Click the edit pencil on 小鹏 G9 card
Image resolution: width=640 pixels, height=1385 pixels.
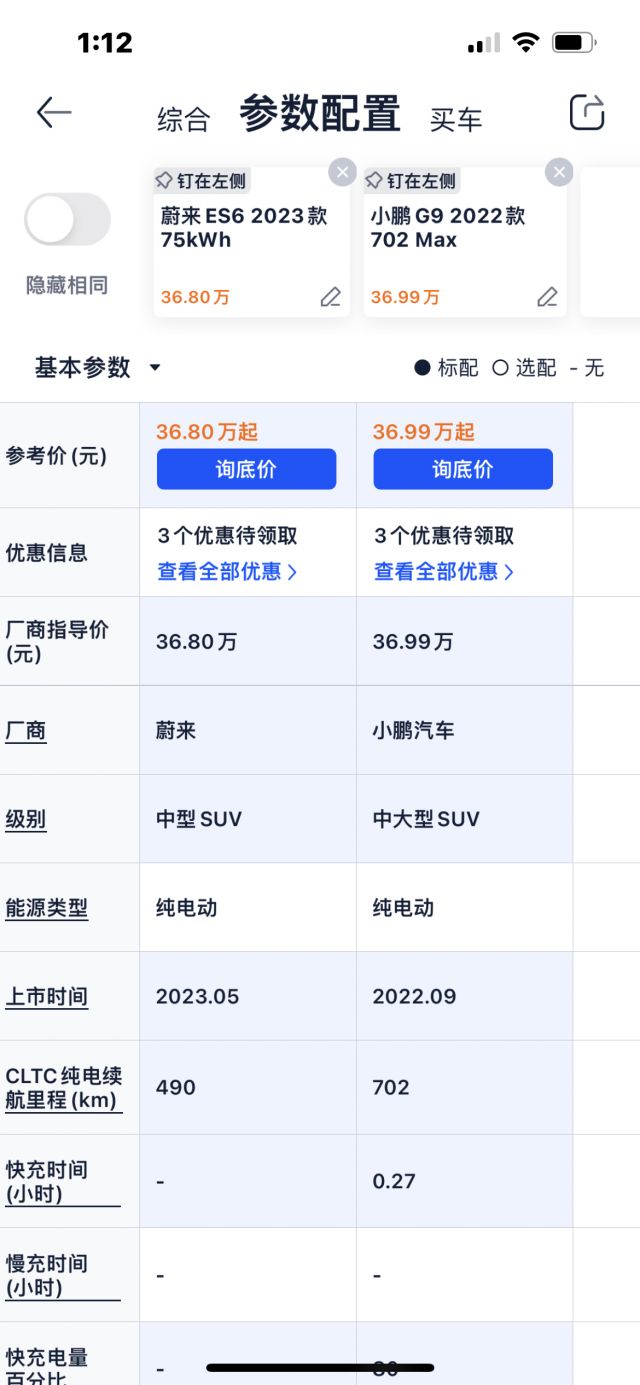(x=547, y=297)
